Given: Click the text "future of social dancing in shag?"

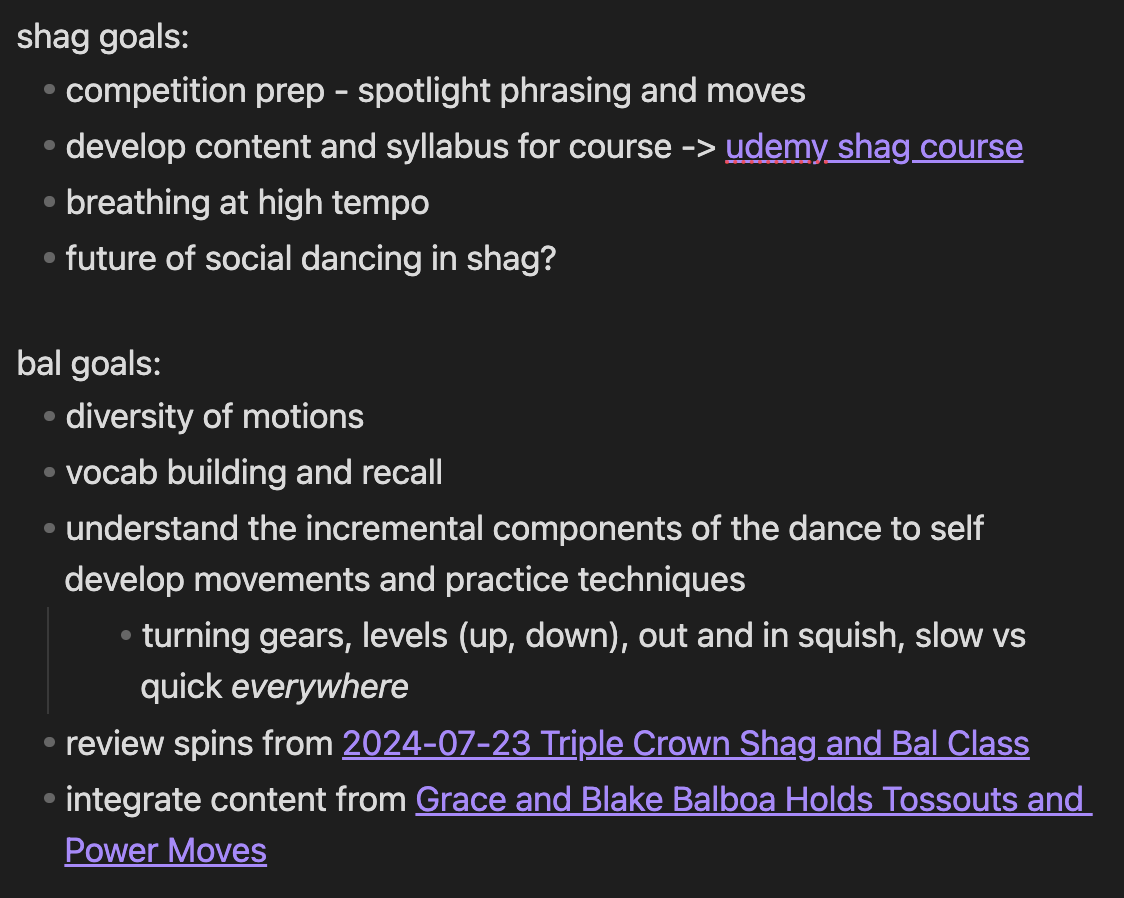Looking at the screenshot, I should pos(310,259).
